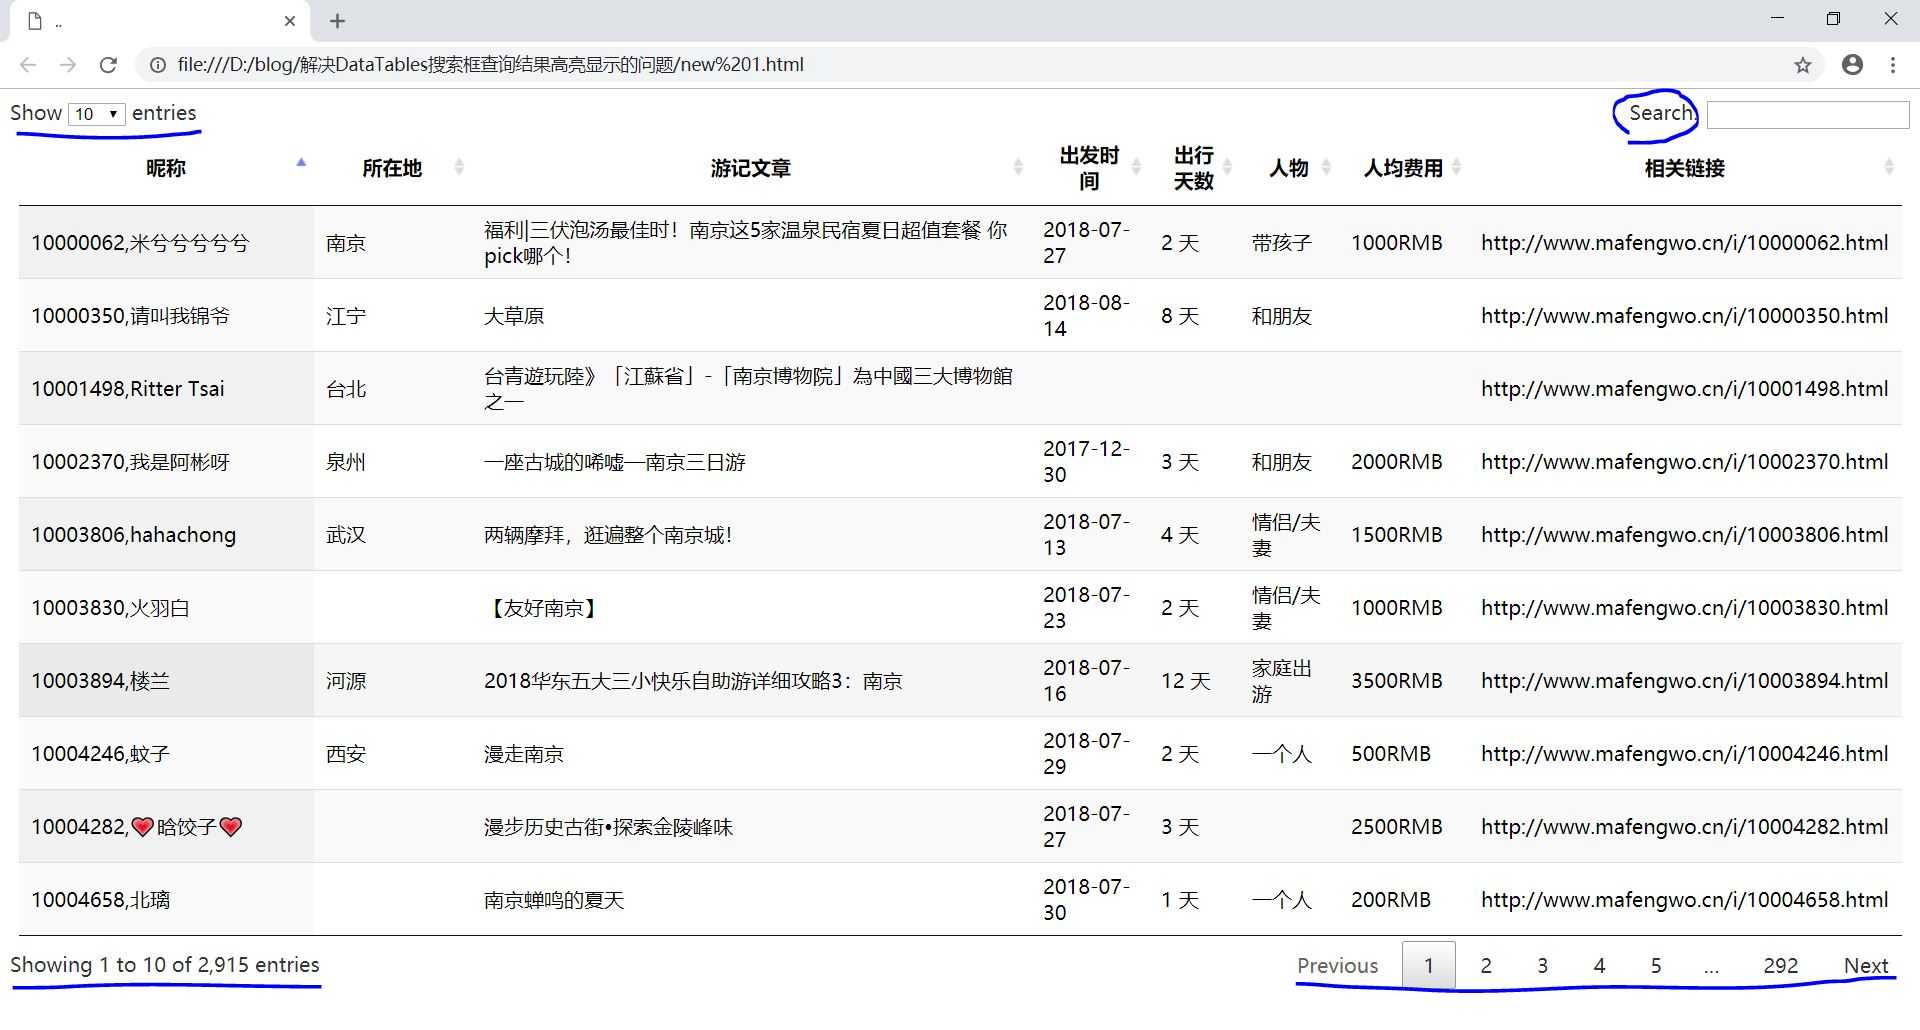Reload the page with refresh icon

pyautogui.click(x=108, y=65)
